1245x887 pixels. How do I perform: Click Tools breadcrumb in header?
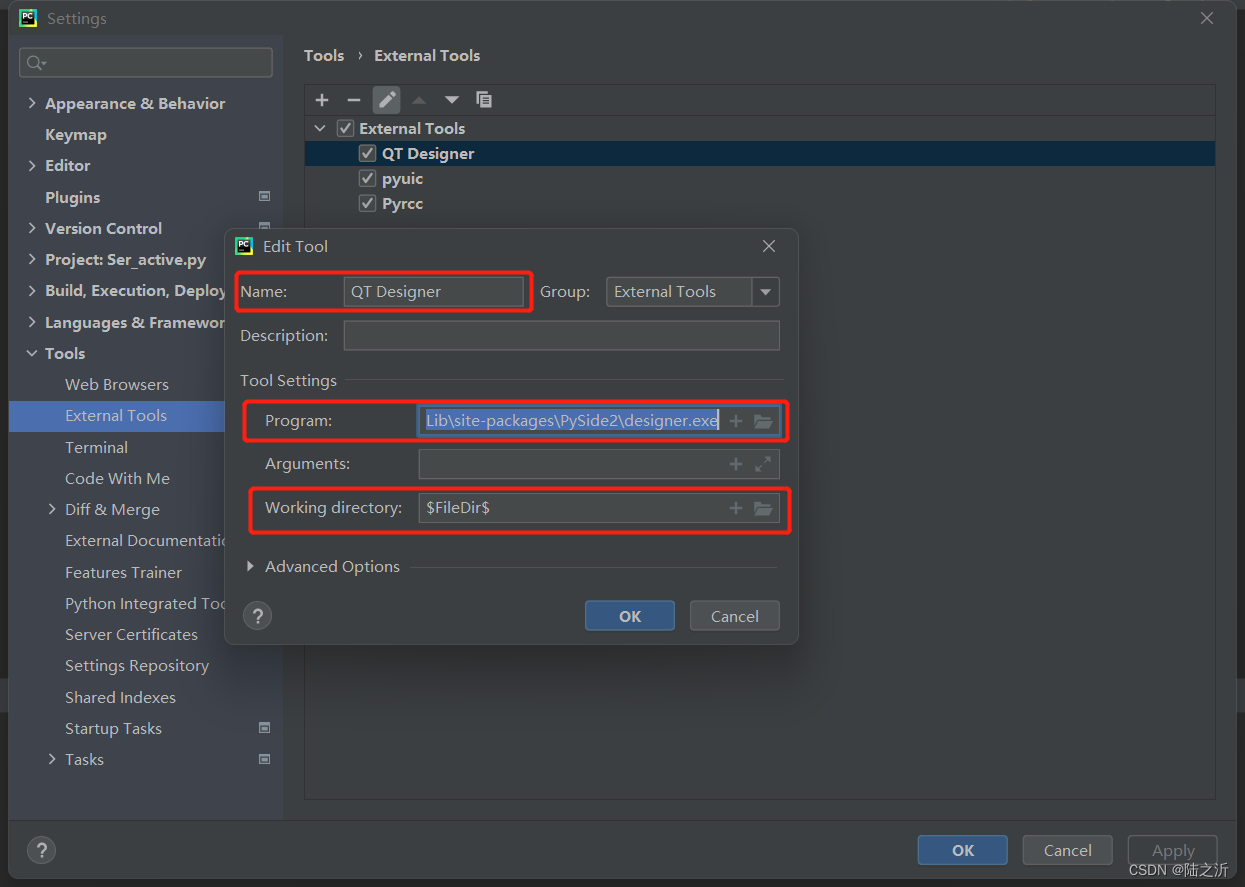click(324, 55)
